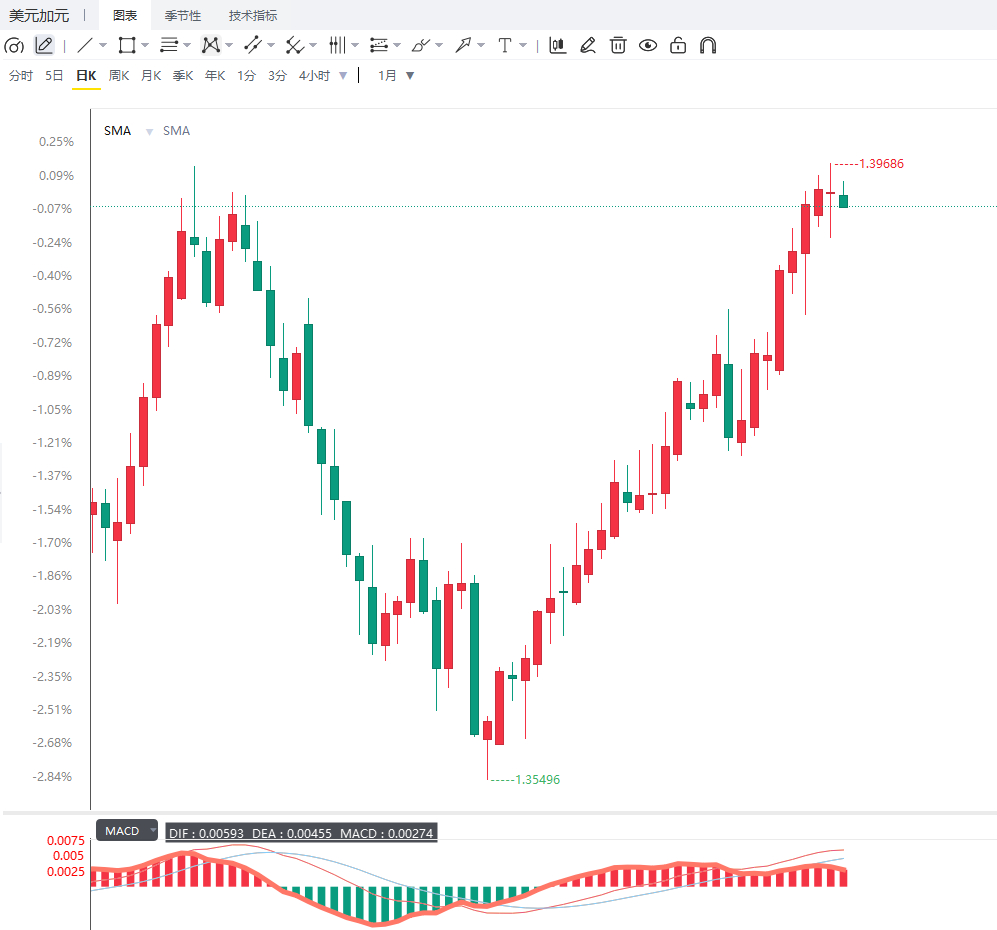Toggle the lock drawings icon

pos(678,46)
